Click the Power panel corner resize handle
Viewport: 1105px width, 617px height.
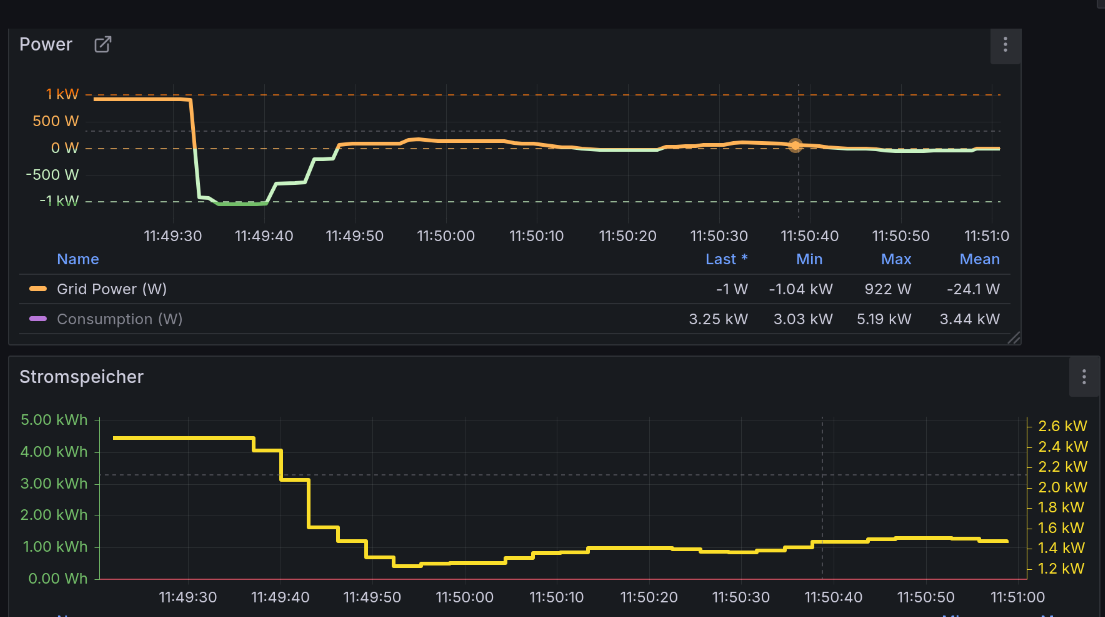(1013, 337)
